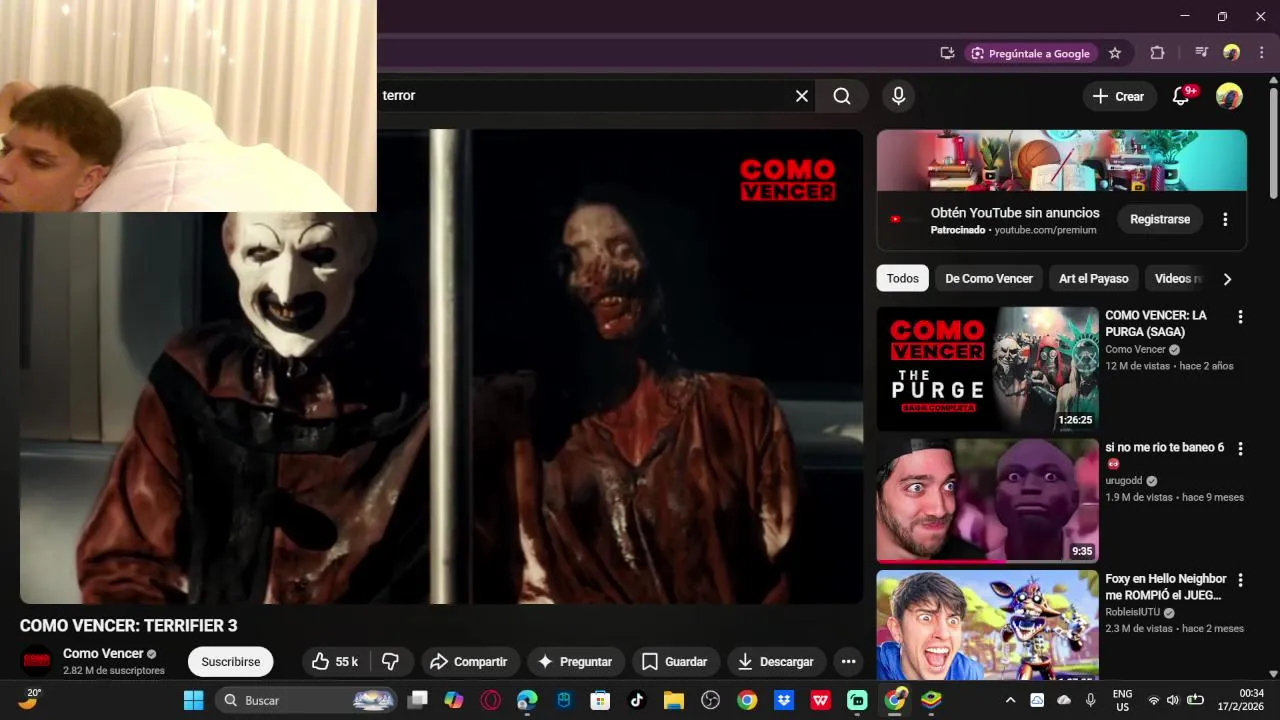Open the YouTube account avatar menu
Image resolution: width=1280 pixels, height=720 pixels.
click(1229, 96)
